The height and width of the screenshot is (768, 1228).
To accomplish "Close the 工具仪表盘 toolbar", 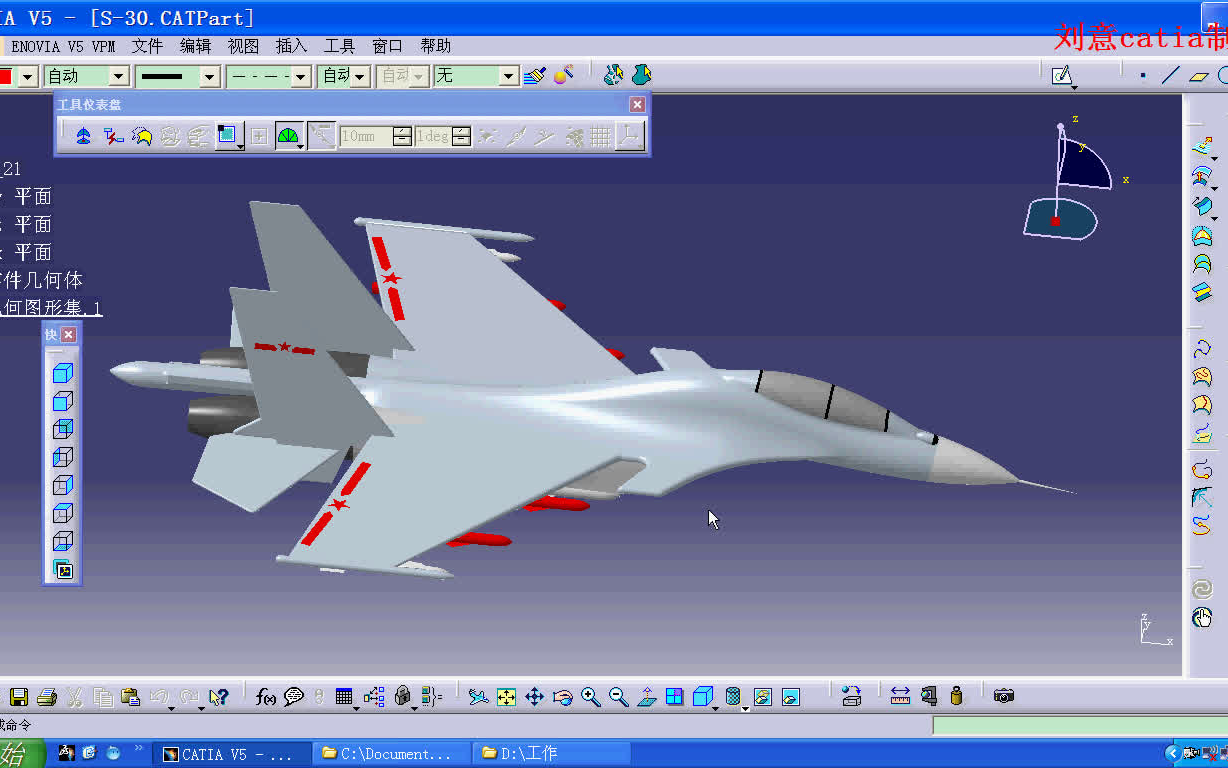I will [x=637, y=104].
